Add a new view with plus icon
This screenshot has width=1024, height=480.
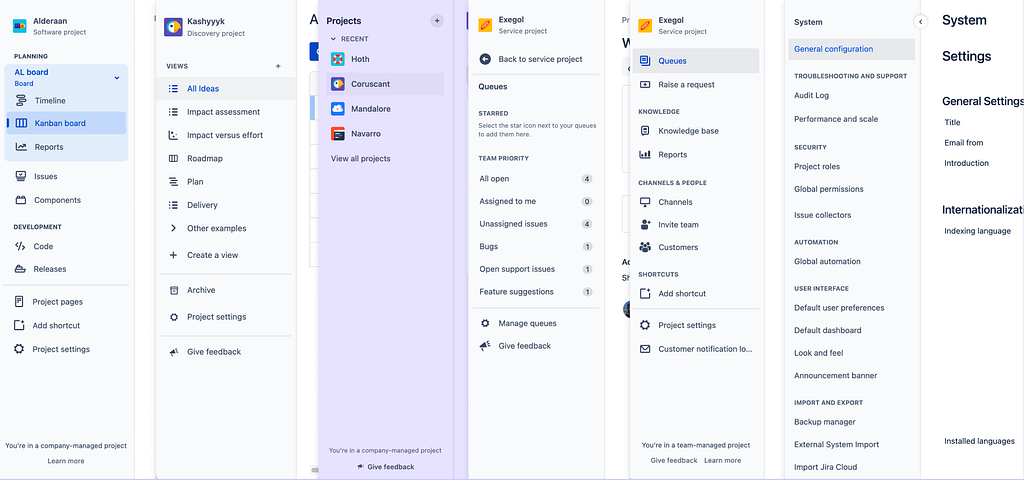[278, 66]
